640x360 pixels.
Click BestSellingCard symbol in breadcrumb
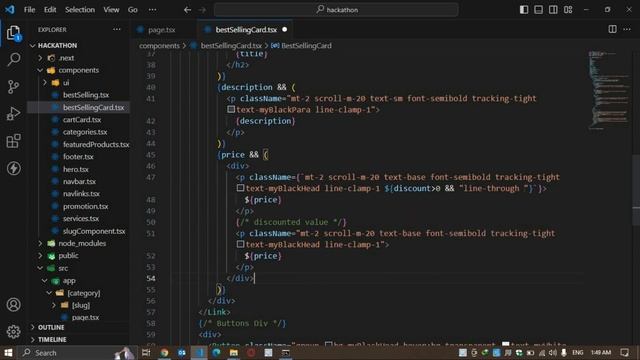click(x=306, y=46)
